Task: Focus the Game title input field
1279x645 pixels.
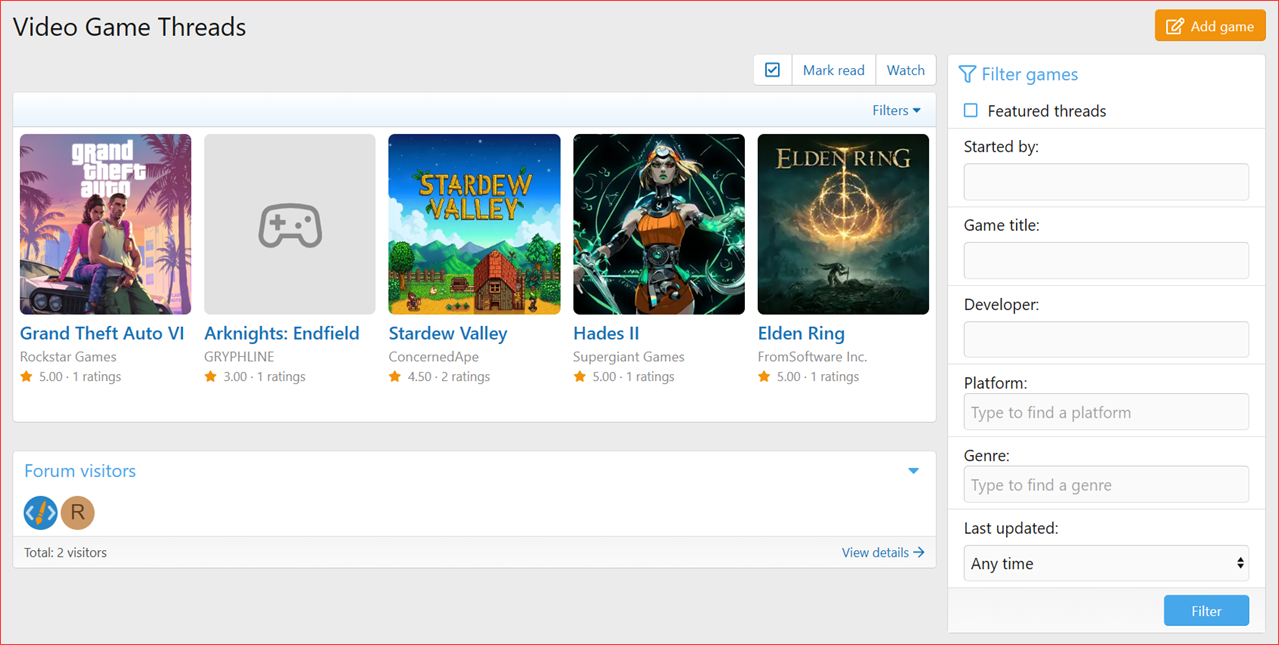Action: 1106,260
